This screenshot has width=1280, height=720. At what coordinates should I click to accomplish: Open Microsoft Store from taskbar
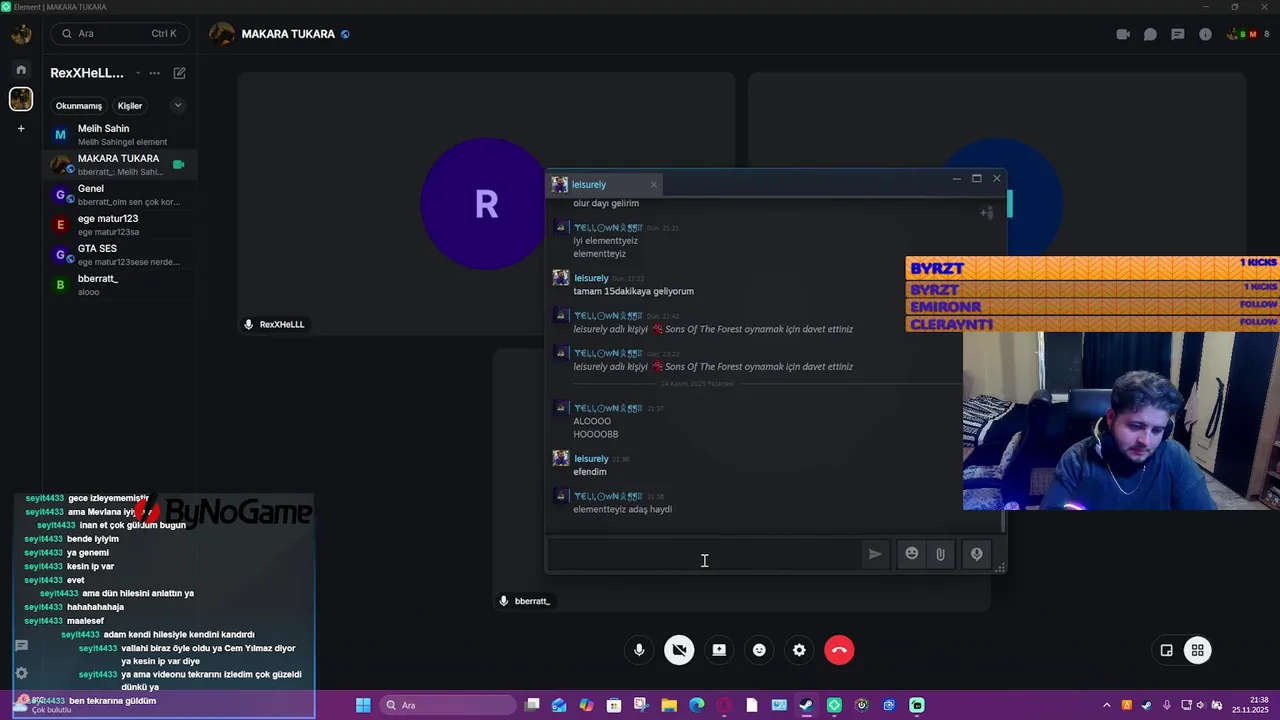pyautogui.click(x=614, y=705)
